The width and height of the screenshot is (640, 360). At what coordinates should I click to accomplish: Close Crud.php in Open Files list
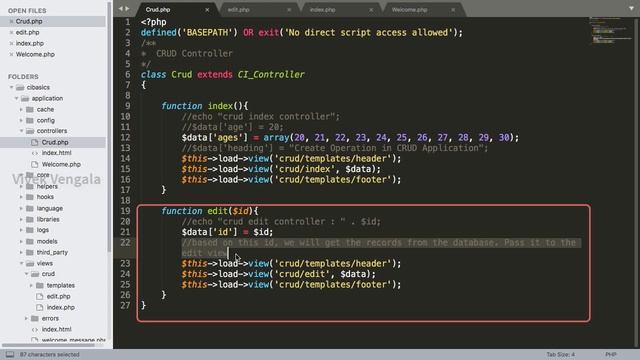click(x=11, y=21)
